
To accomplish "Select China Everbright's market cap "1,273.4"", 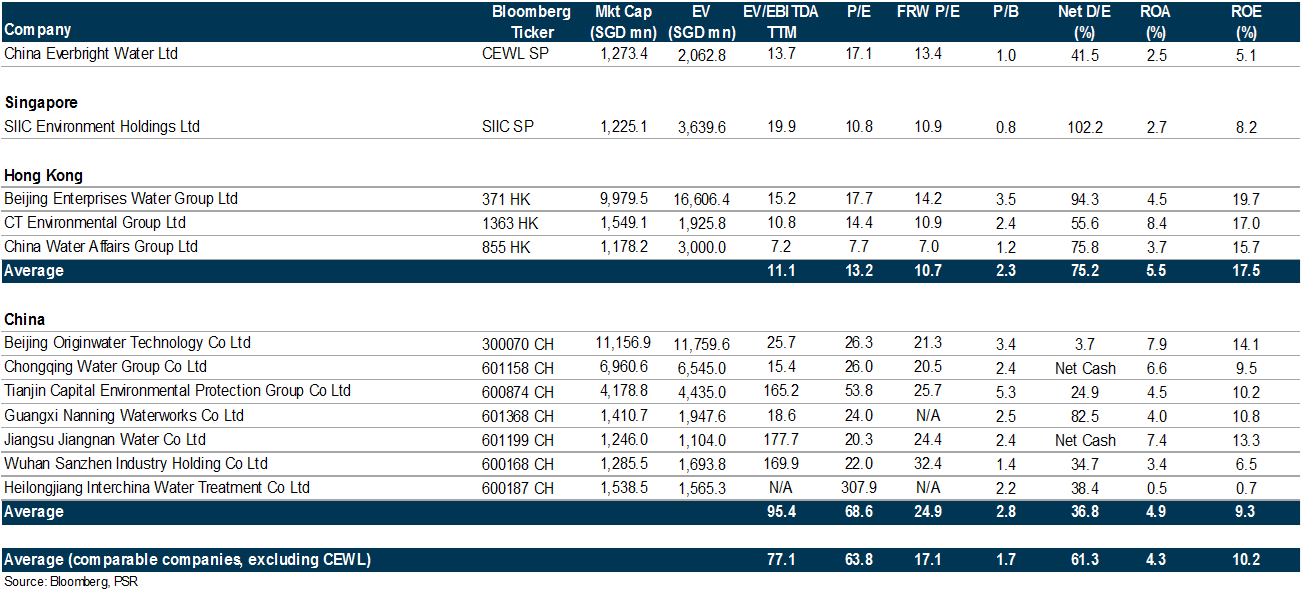I will 625,54.
